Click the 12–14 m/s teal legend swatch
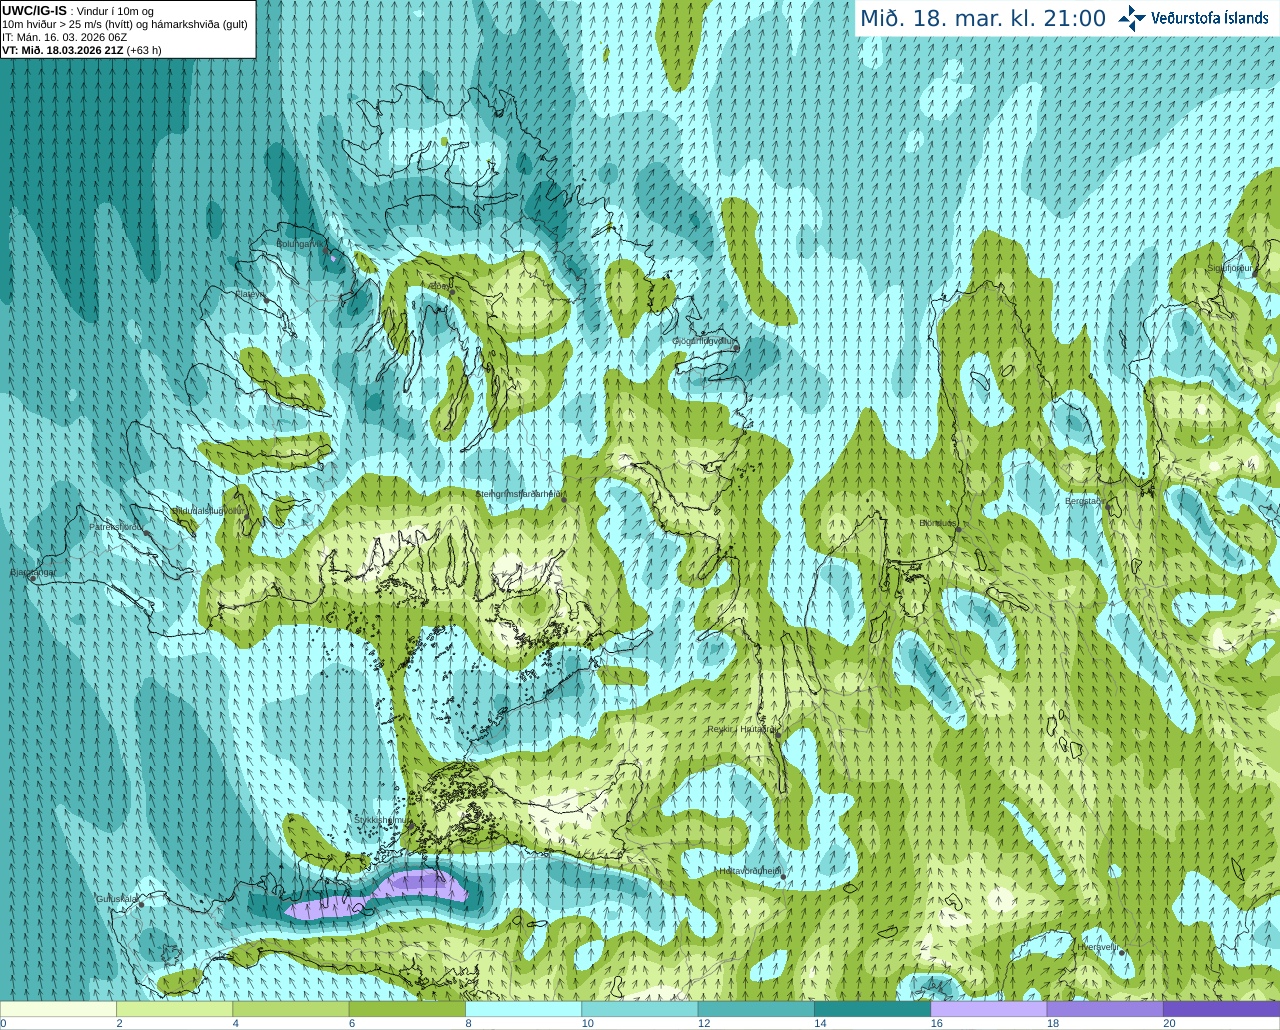This screenshot has width=1280, height=1030. [x=755, y=1009]
